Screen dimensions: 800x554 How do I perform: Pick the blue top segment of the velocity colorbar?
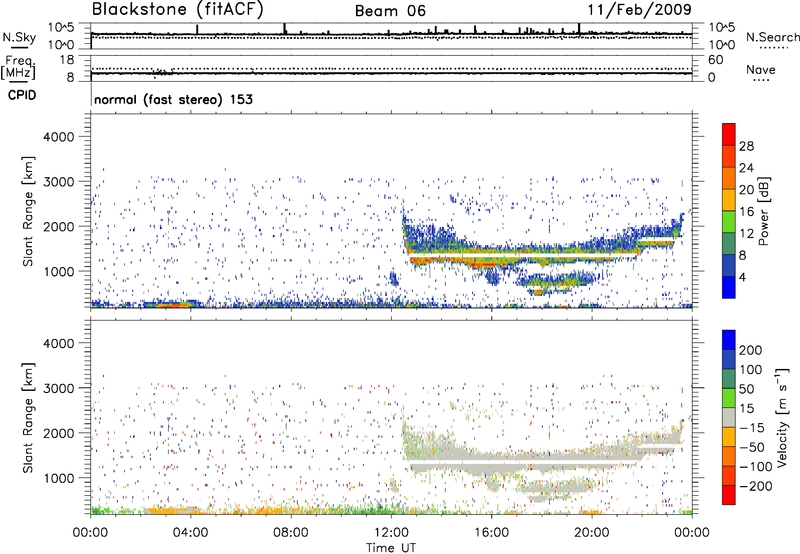(729, 340)
